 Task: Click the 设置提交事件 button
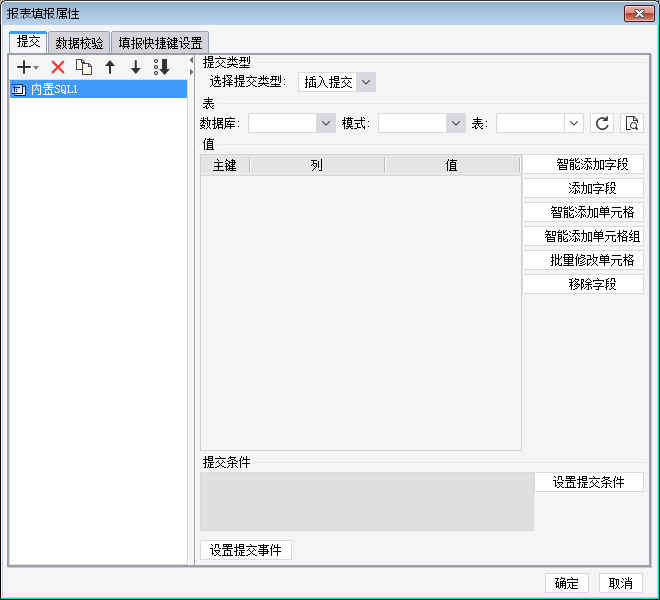[246, 550]
